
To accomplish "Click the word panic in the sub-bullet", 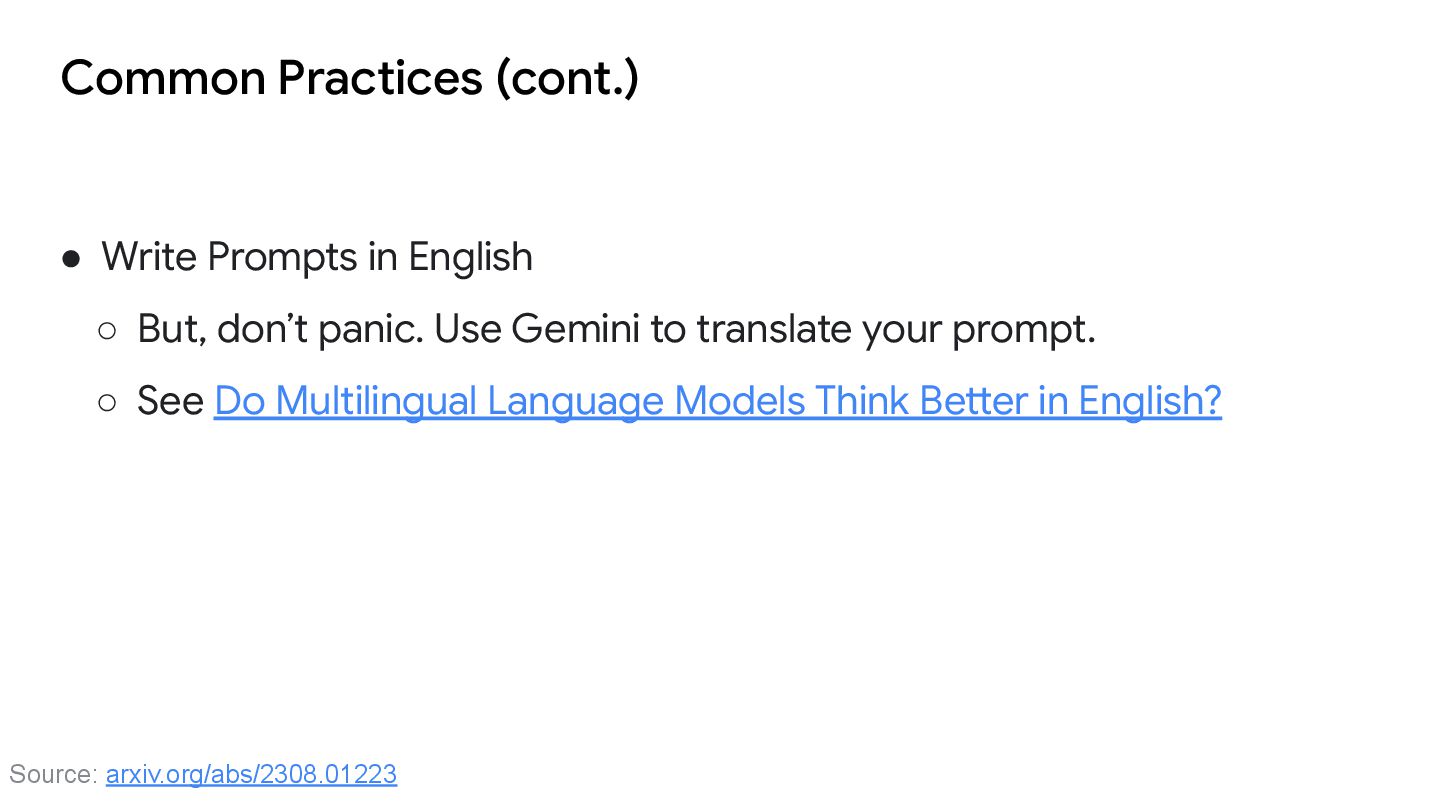I will tap(370, 329).
